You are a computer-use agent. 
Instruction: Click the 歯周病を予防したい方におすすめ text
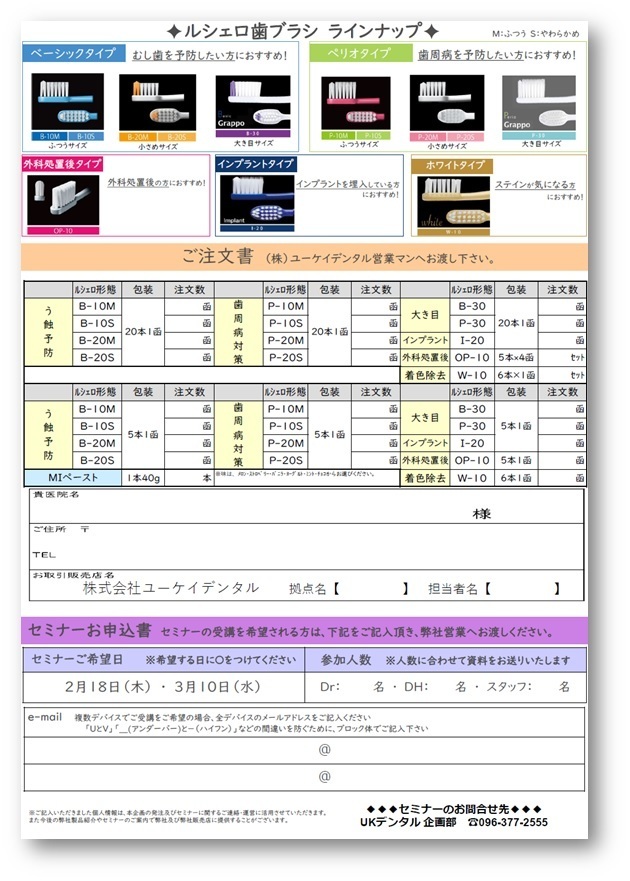[x=497, y=55]
